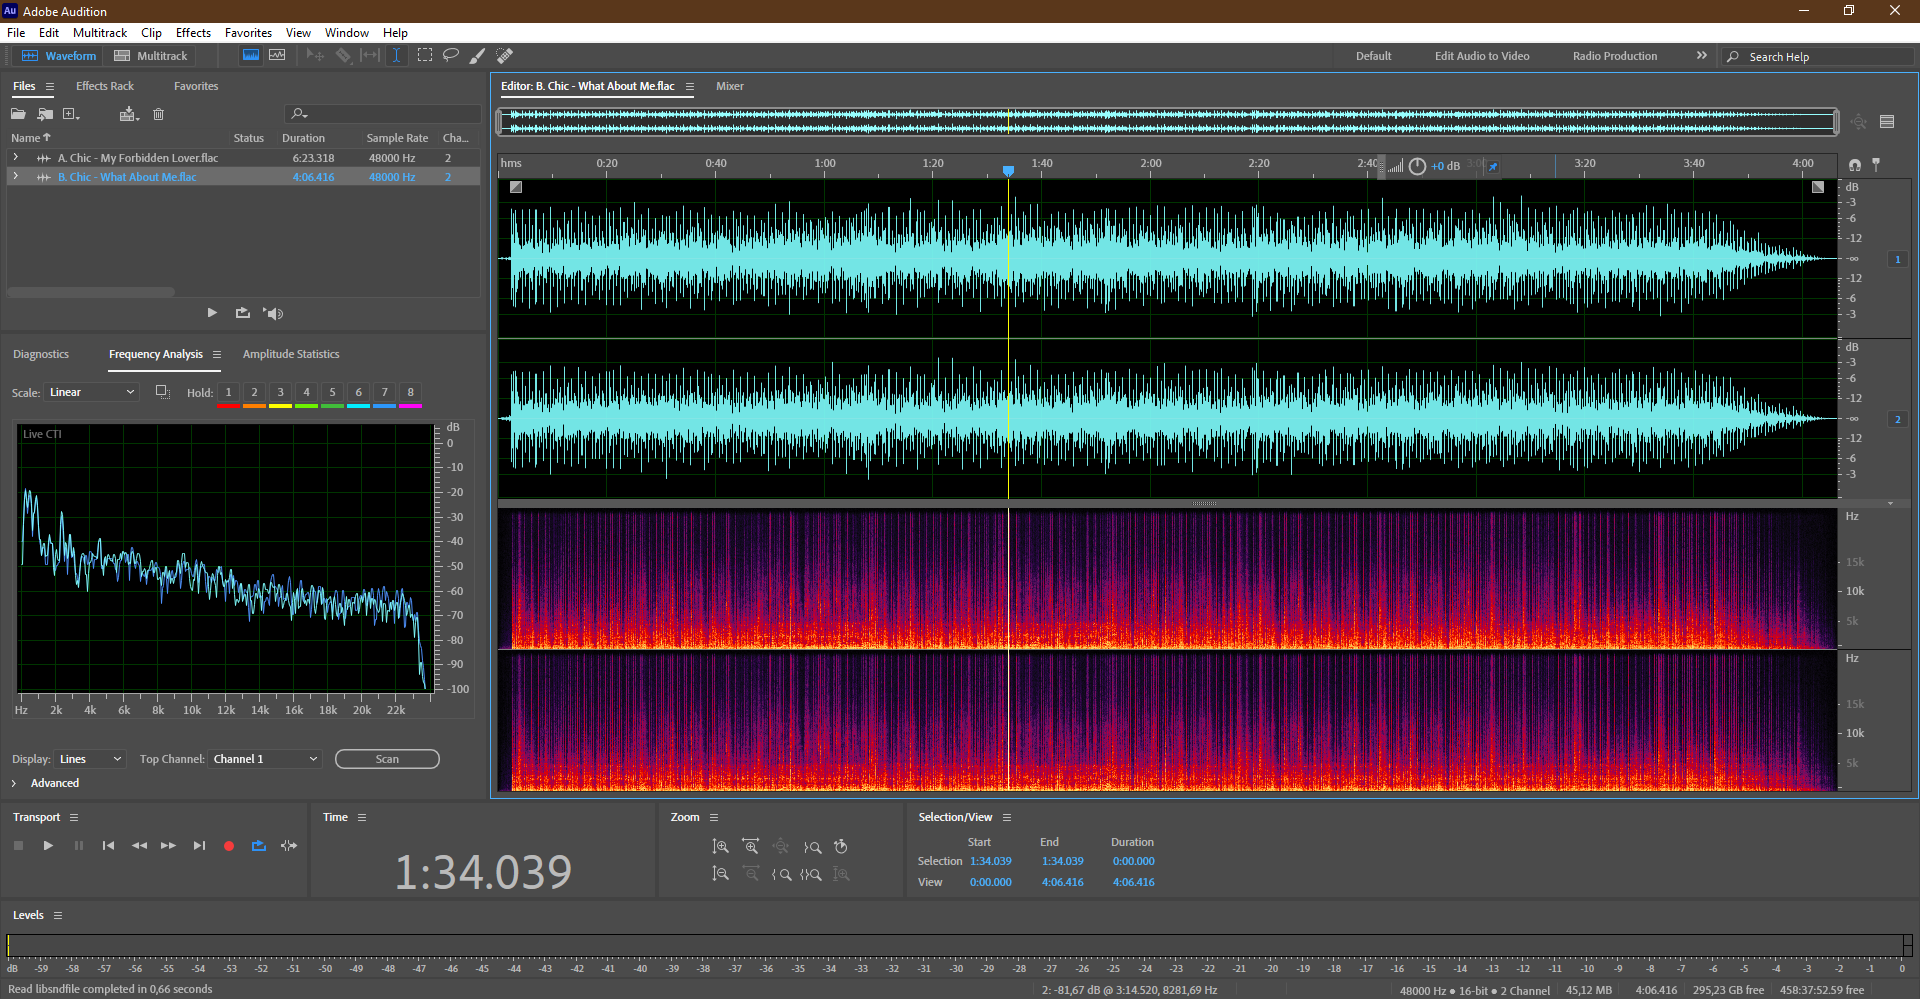Select the Paintbrush Selection tool

[478, 56]
